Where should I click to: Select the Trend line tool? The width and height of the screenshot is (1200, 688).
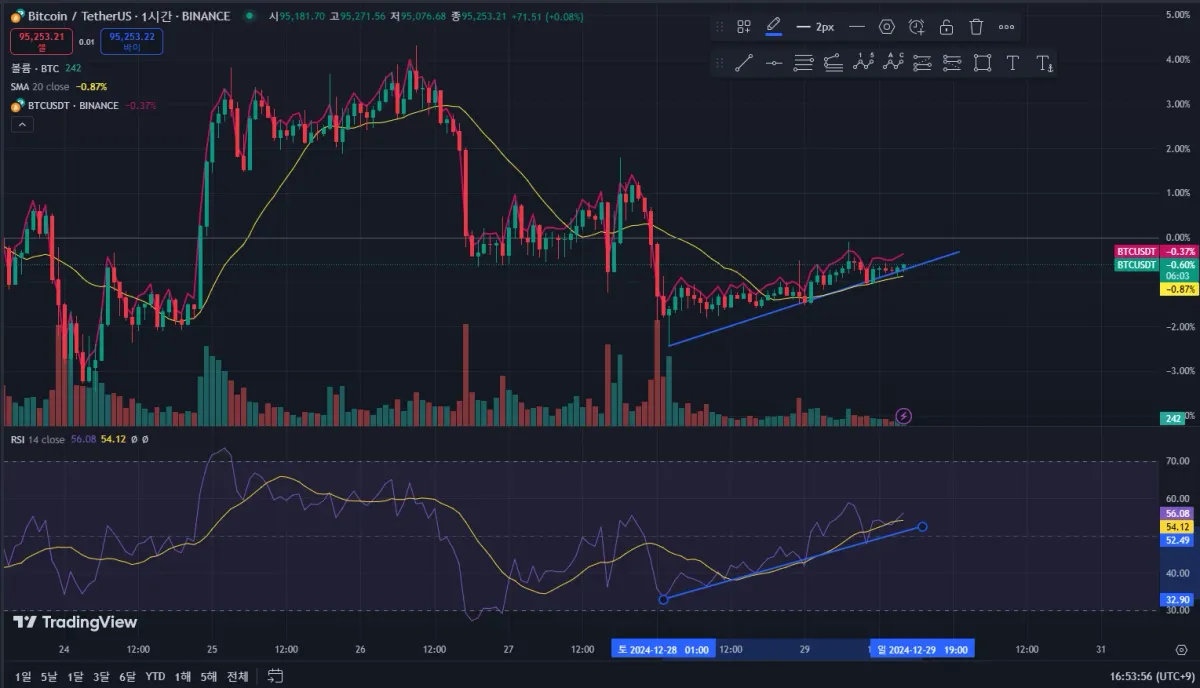[x=744, y=63]
